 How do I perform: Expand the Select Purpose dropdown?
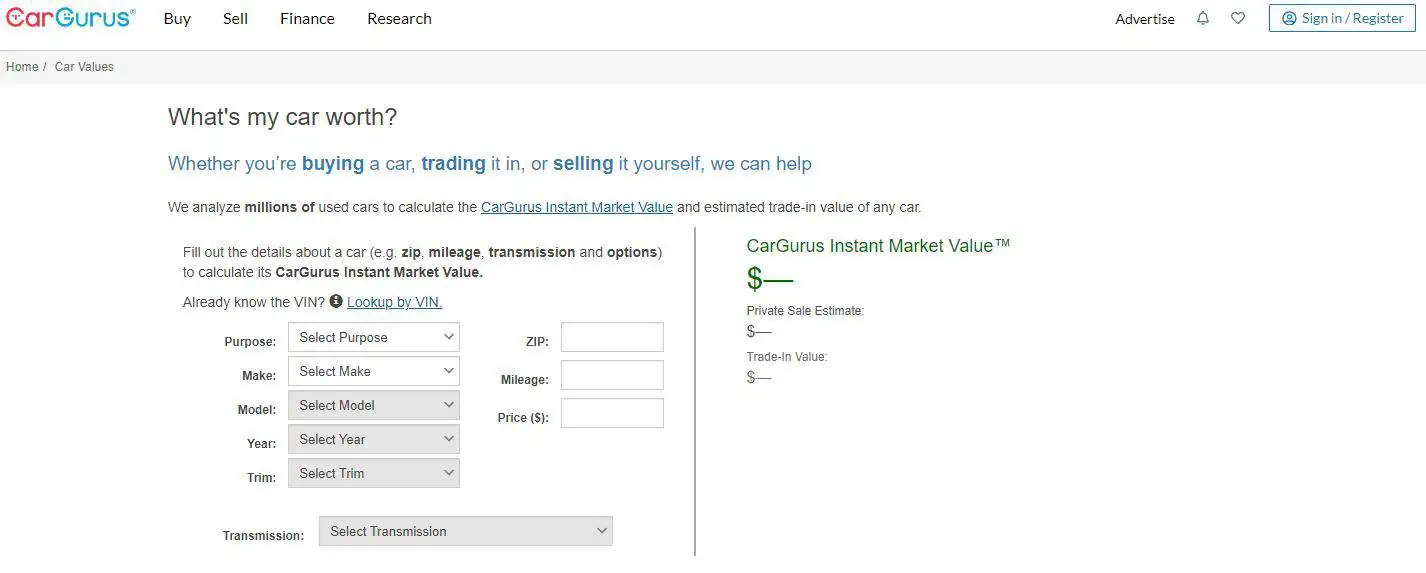click(x=374, y=337)
